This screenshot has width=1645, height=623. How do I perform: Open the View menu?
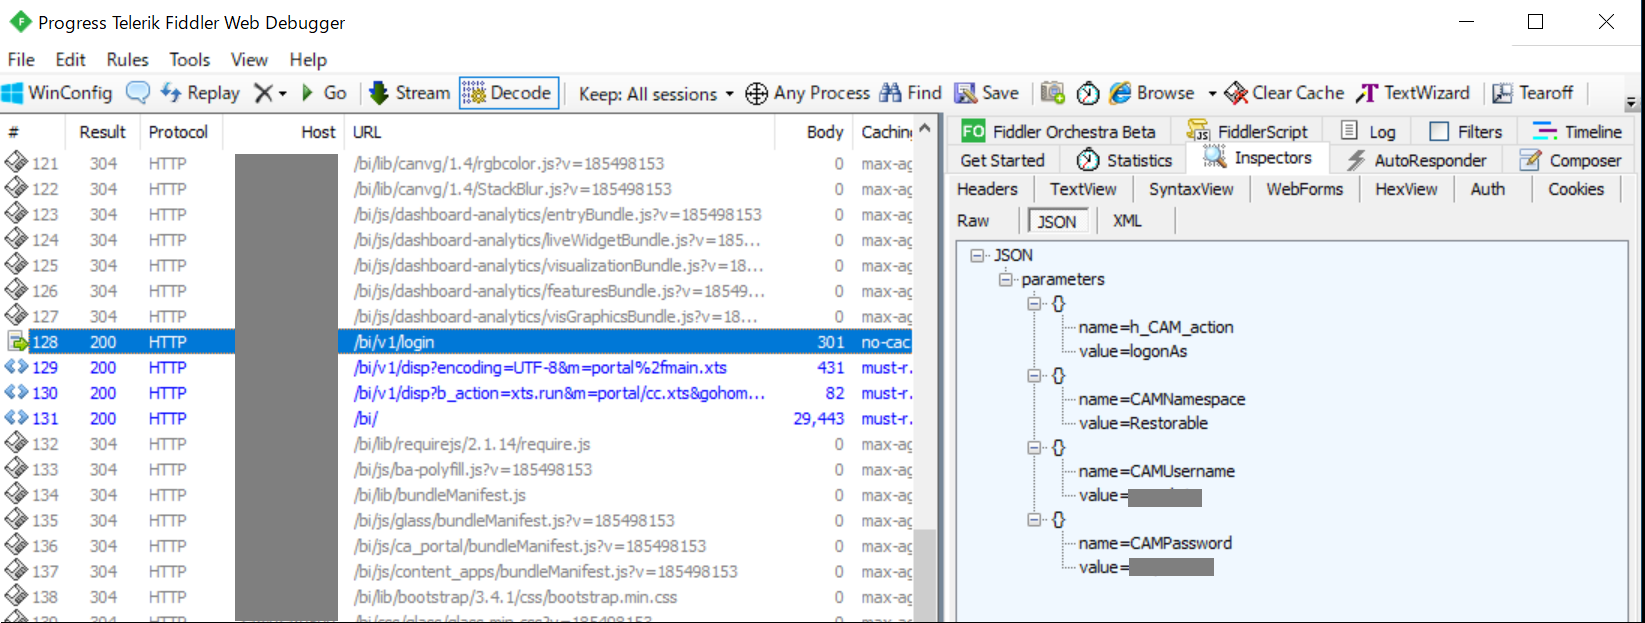(249, 60)
